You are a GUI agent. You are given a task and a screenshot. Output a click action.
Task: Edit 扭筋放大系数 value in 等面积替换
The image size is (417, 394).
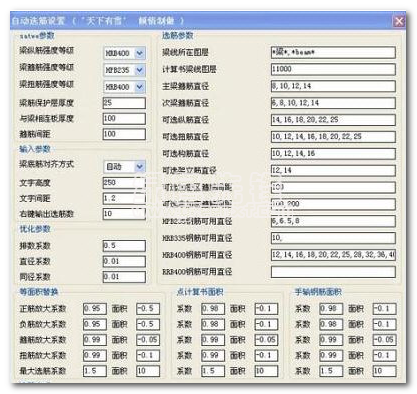click(95, 355)
